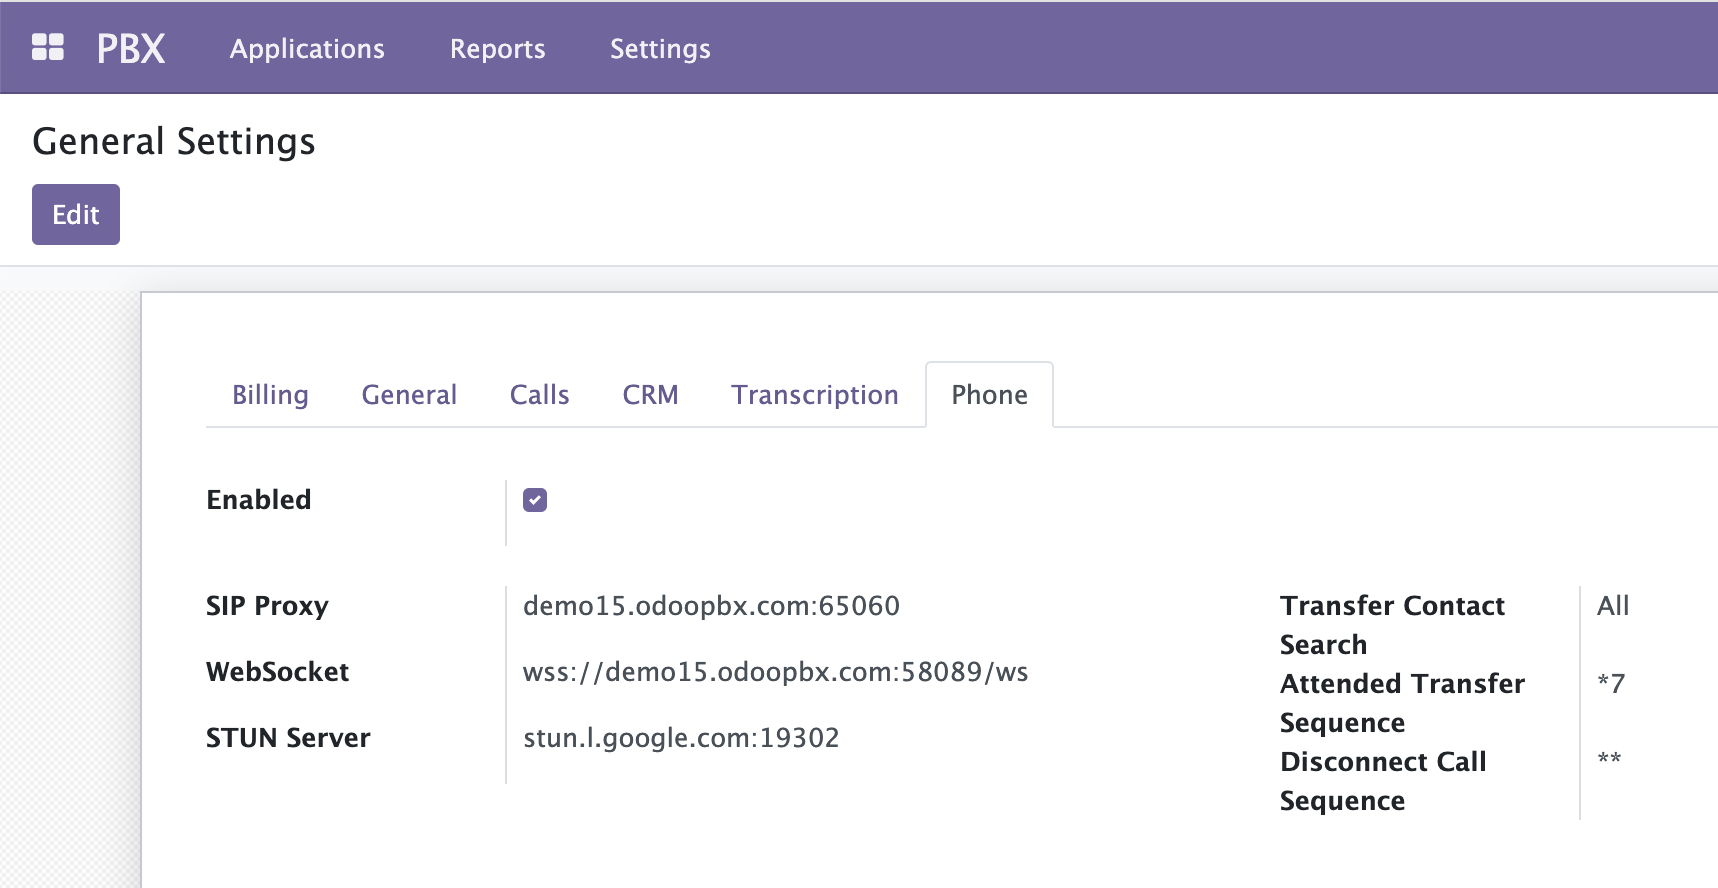Open the Settings menu
Viewport: 1718px width, 888px height.
(x=660, y=49)
